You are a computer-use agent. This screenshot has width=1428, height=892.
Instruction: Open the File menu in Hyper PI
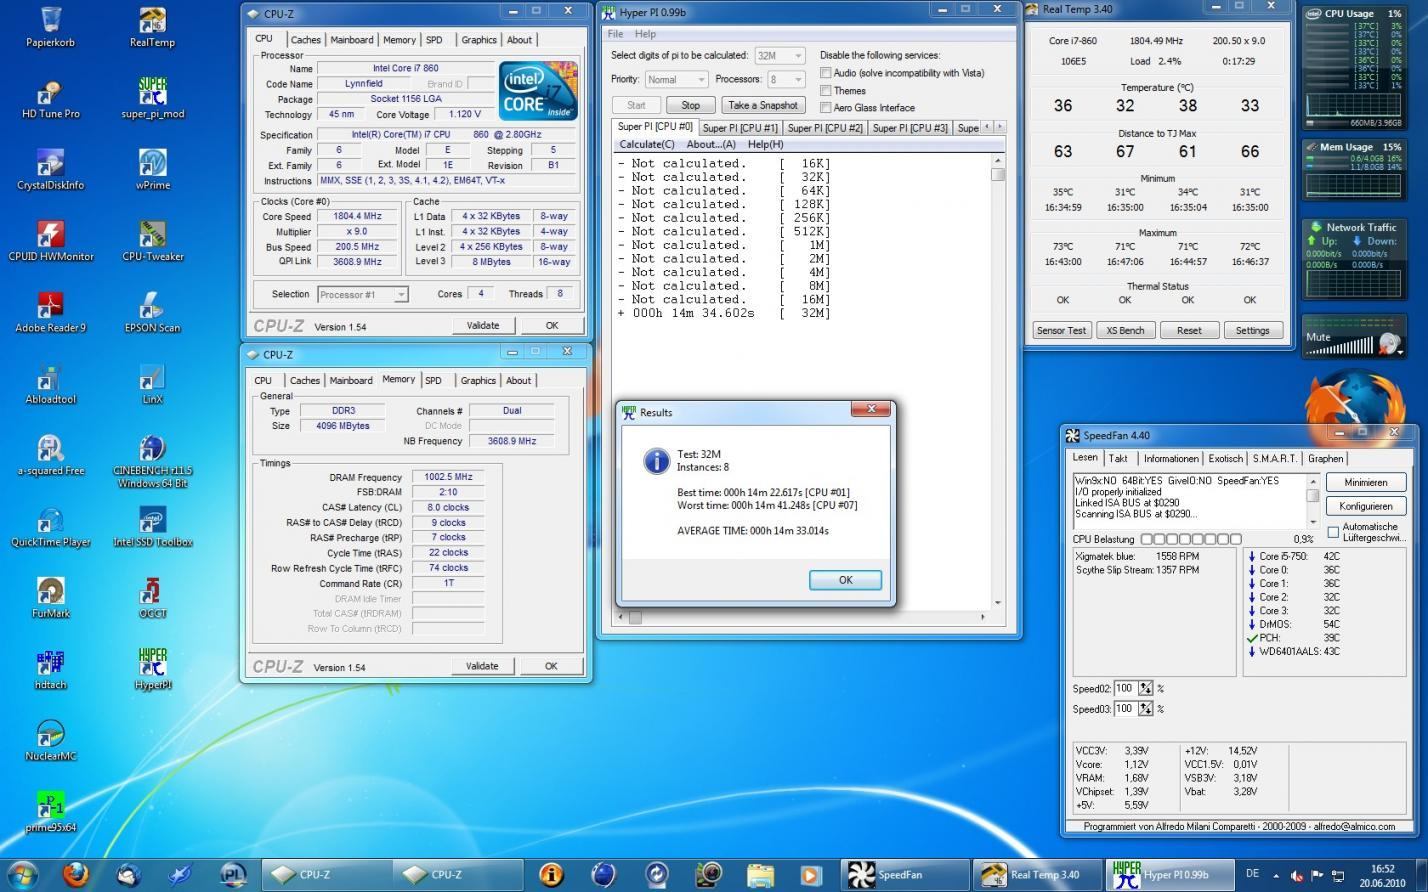615,34
